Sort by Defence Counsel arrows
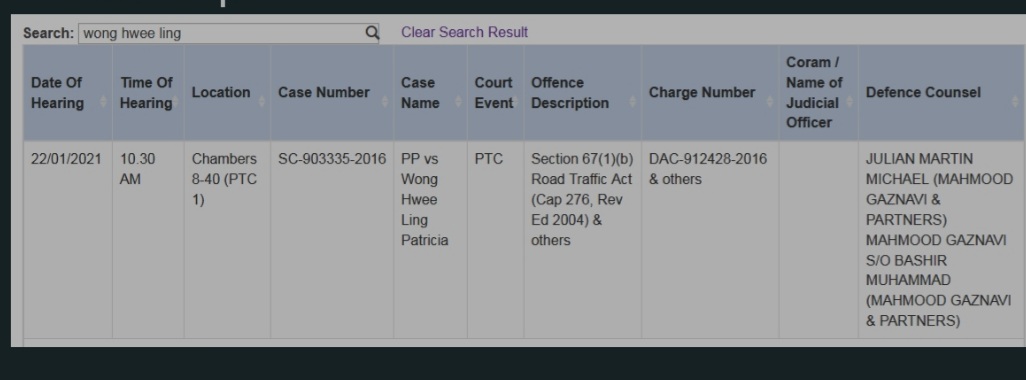Image resolution: width=1026 pixels, height=380 pixels. point(1015,101)
